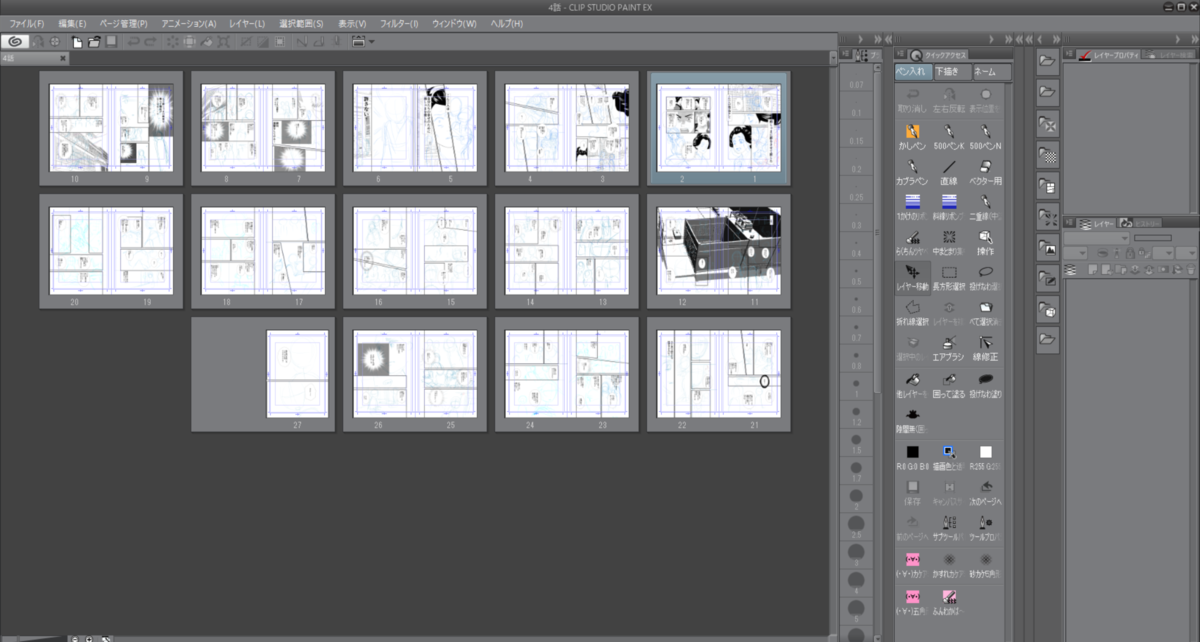
Task: Pick the ベクター用 eraser tool
Action: (x=986, y=171)
